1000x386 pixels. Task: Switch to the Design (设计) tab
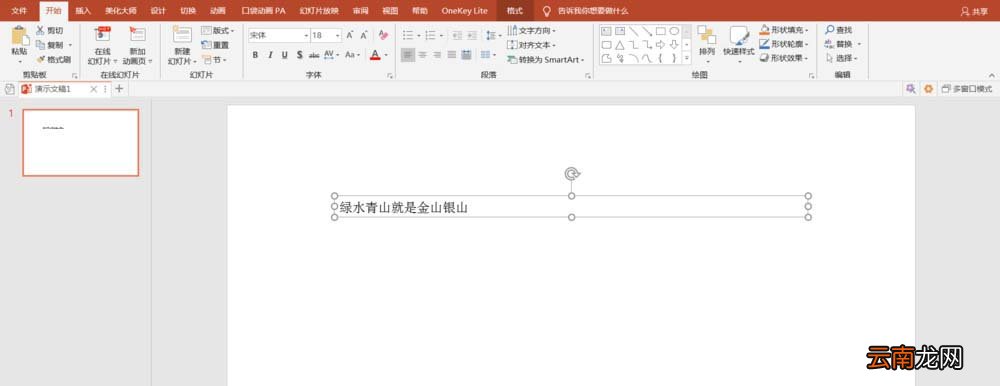[x=158, y=11]
